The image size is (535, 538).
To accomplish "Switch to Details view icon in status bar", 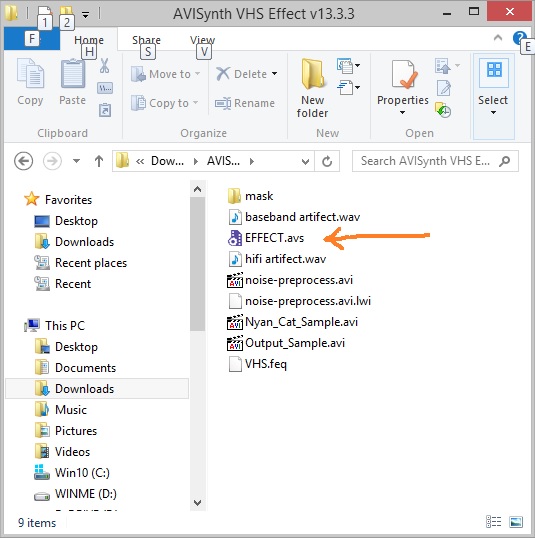I will point(493,522).
